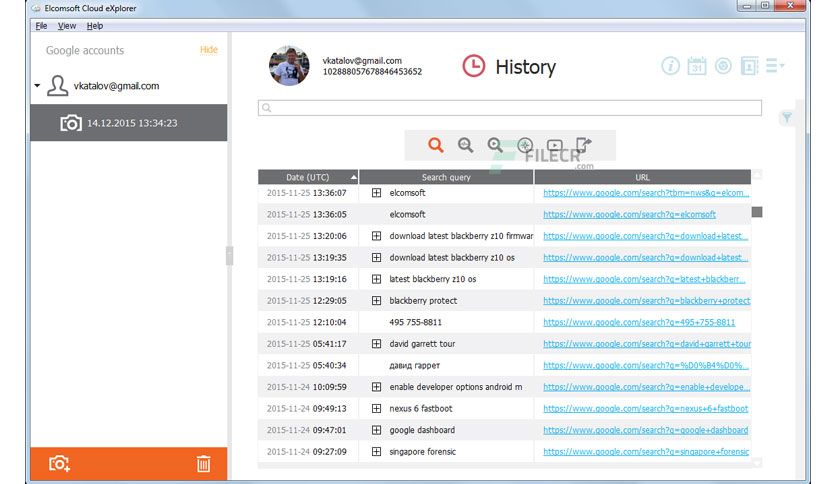Click the person icon beside vkatalov@gmail.com
The width and height of the screenshot is (836, 484).
57,86
